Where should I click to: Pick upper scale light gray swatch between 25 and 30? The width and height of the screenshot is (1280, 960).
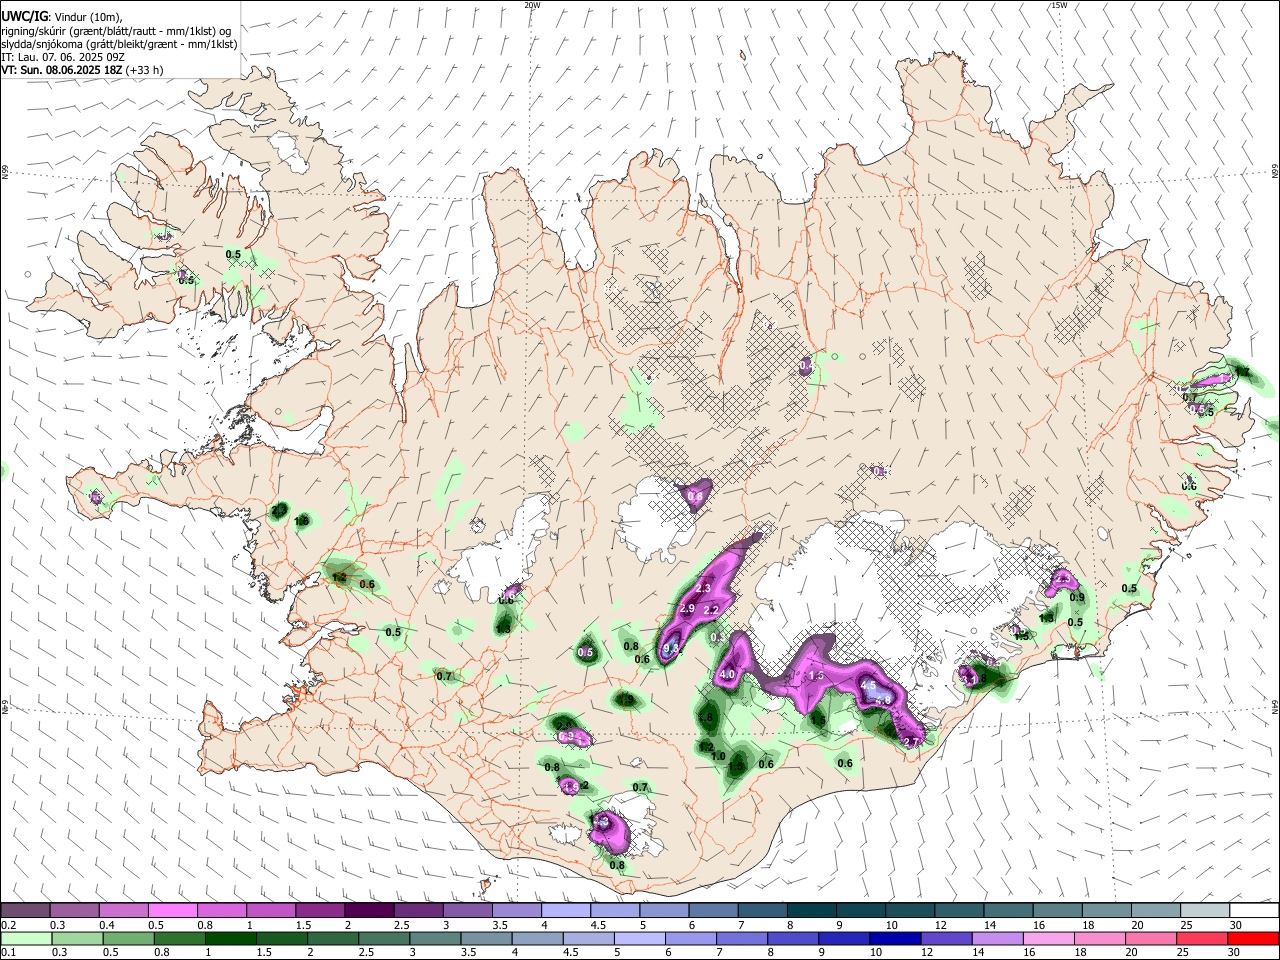click(x=1206, y=911)
